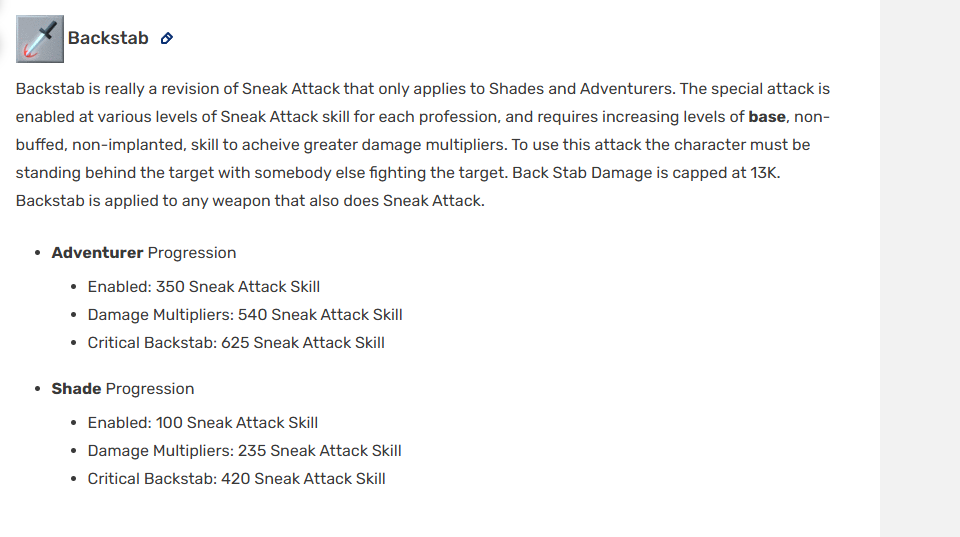Select the Enabled: 100 Sneak Attack Skill line
Image resolution: width=960 pixels, height=537 pixels.
coord(203,423)
